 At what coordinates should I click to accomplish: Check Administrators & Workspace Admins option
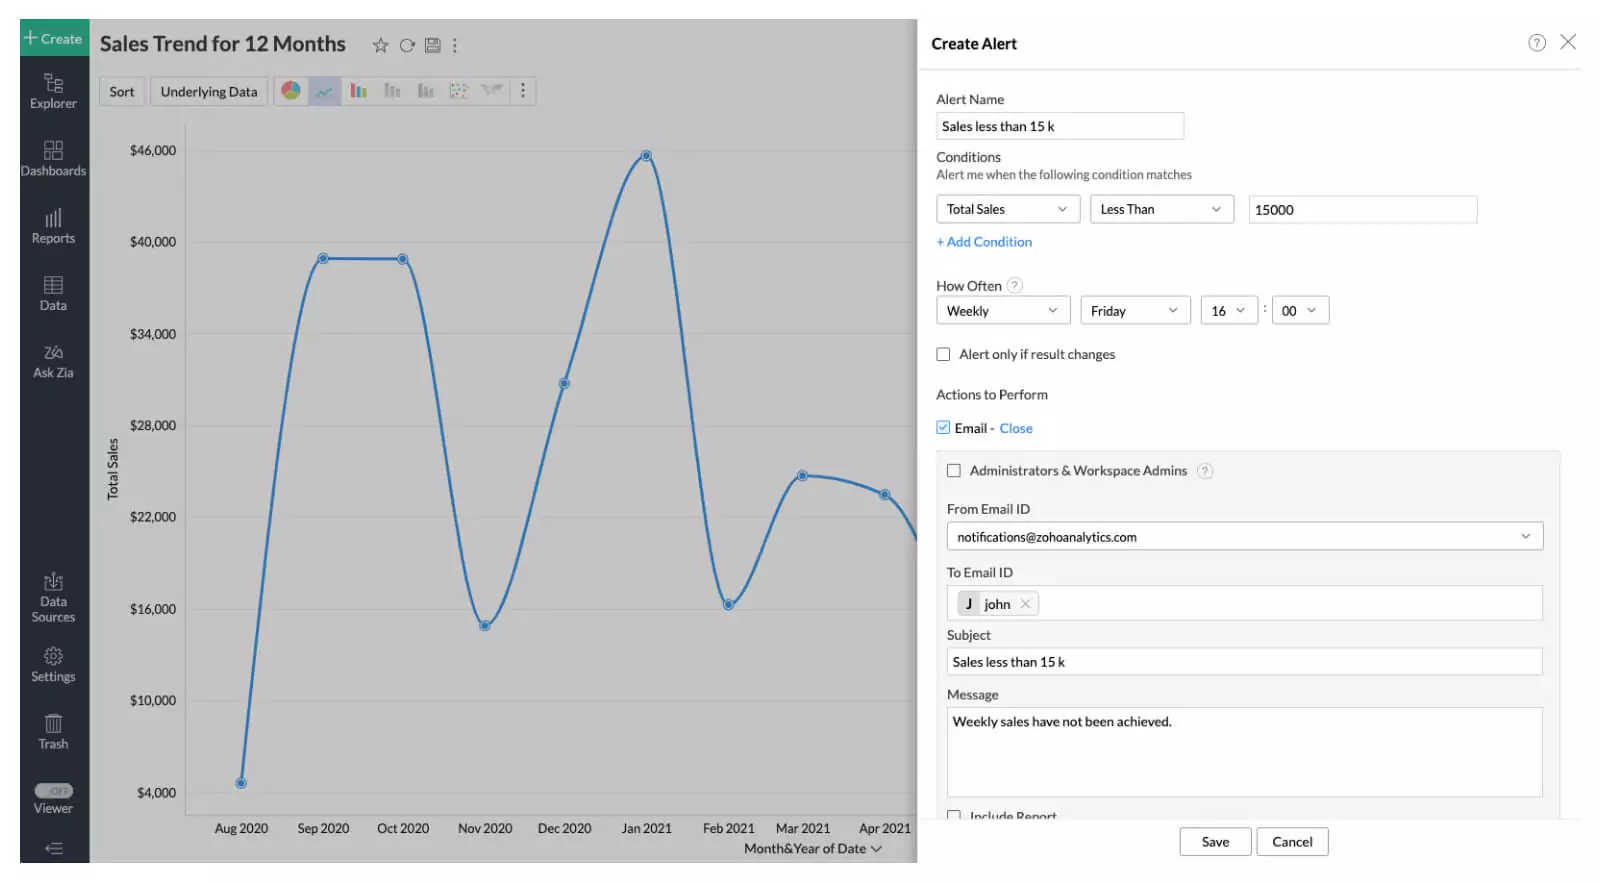pyautogui.click(x=954, y=471)
